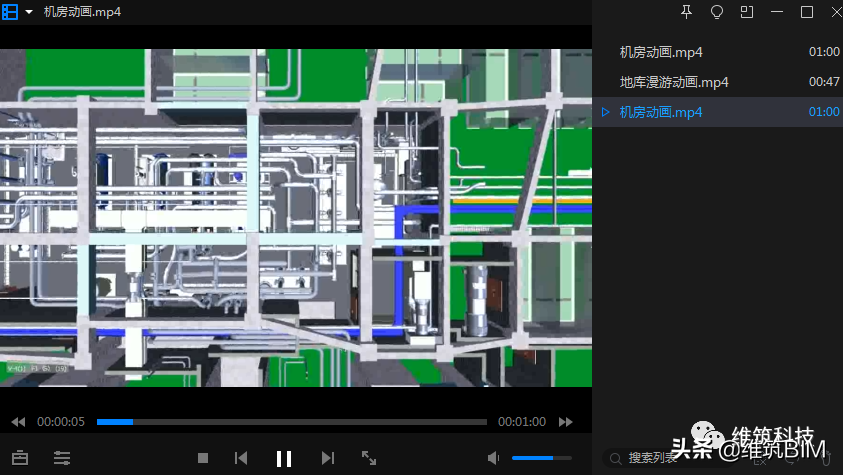Open the toolbox icon in bottom bar
The image size is (843, 475).
click(x=20, y=458)
